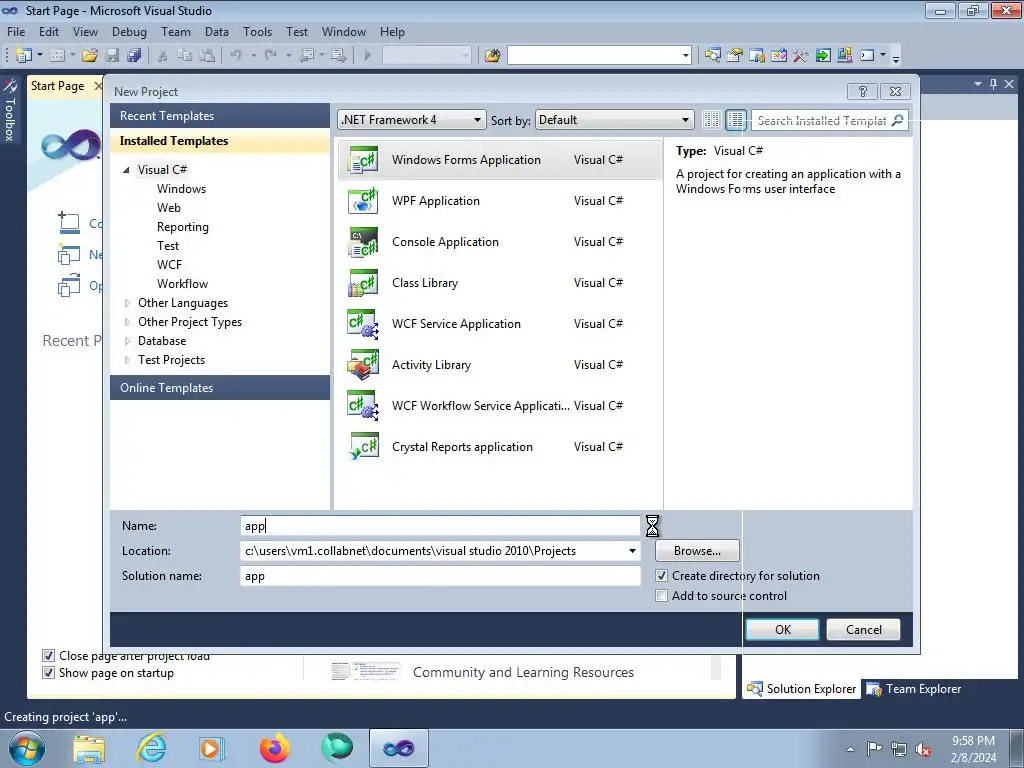
Task: Open Community and Learning Resources link
Action: pos(523,672)
